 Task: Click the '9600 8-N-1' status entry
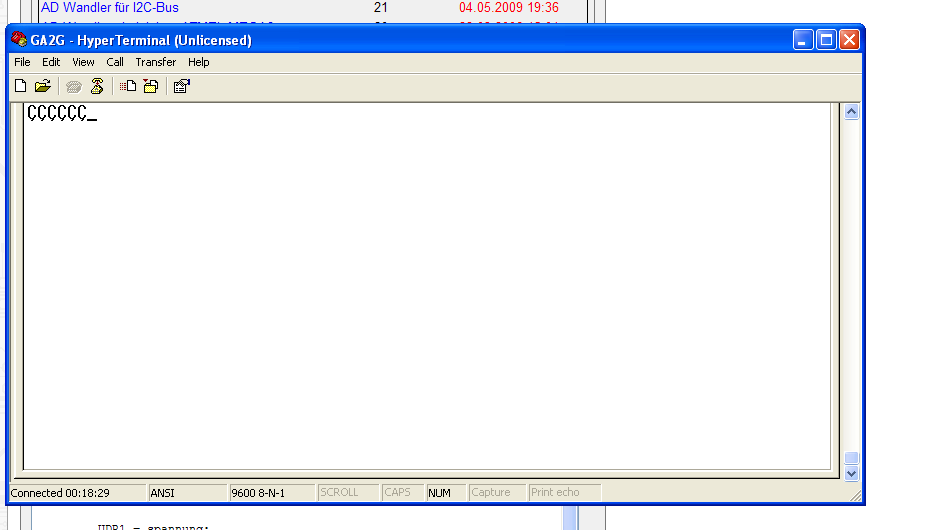pyautogui.click(x=272, y=493)
